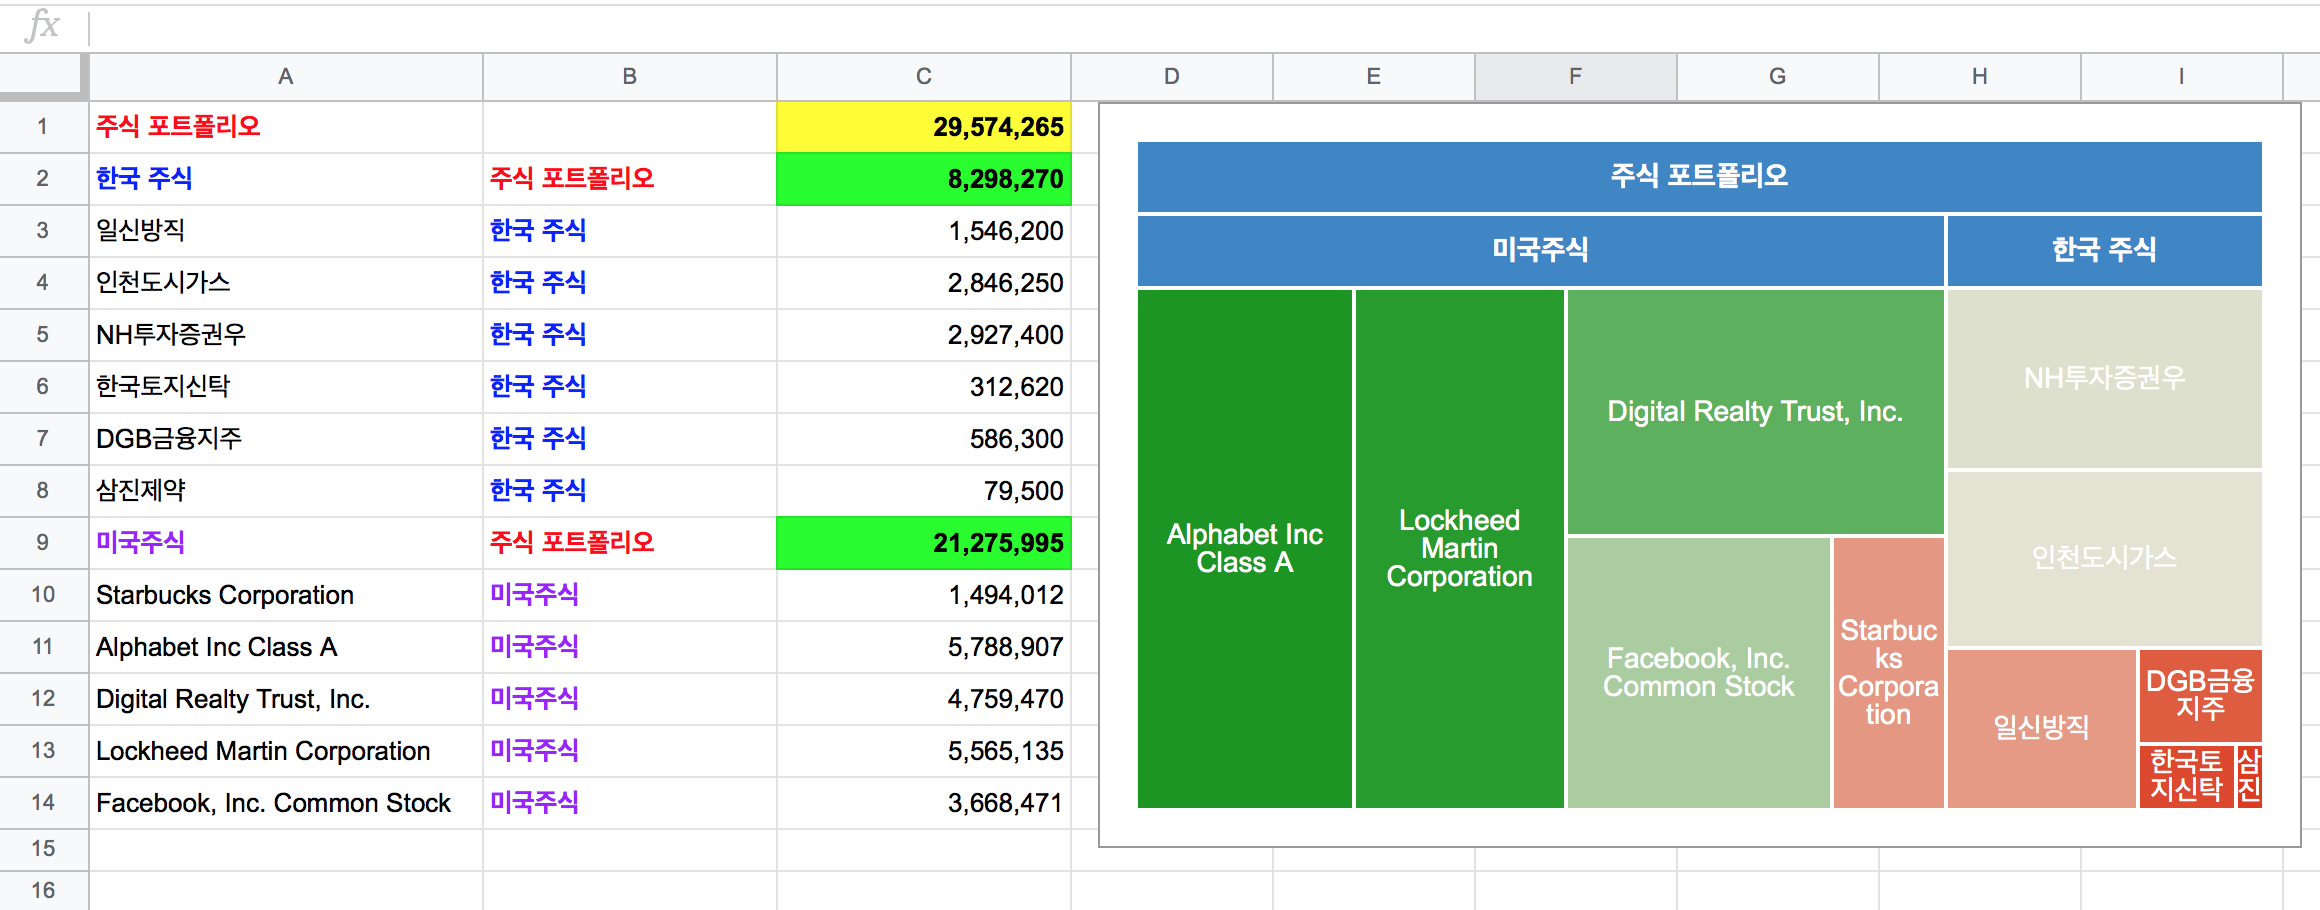Select cell 'Digital Realty Trust, Inc.' in column A
Screen dimensions: 2320x910
pos(286,699)
